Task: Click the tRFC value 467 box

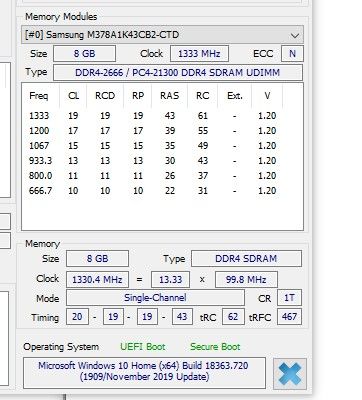Action: (x=289, y=317)
